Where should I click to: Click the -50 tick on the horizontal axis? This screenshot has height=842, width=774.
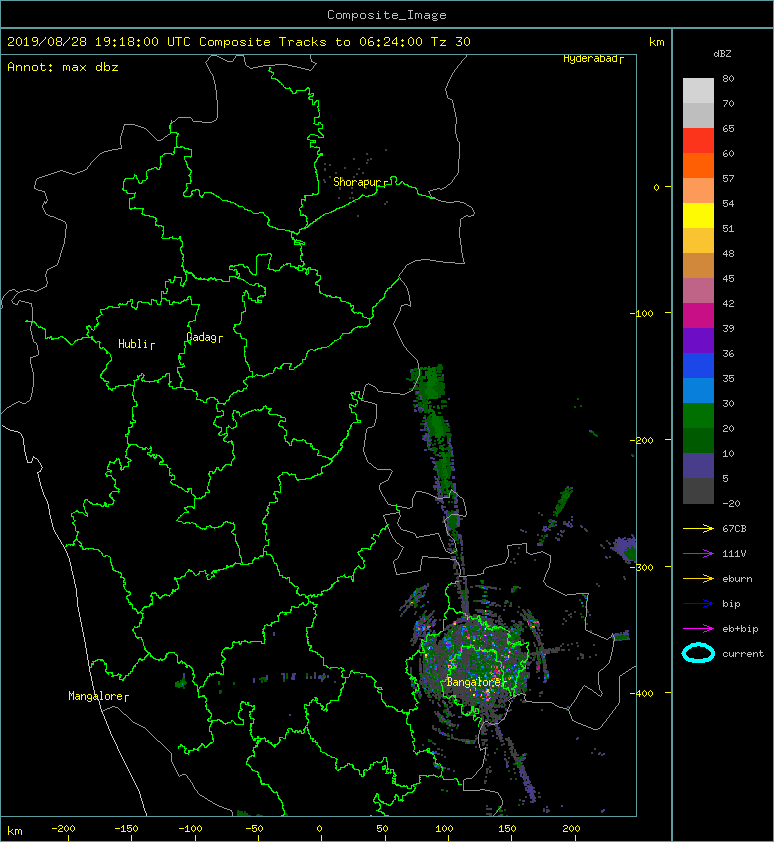[x=254, y=829]
